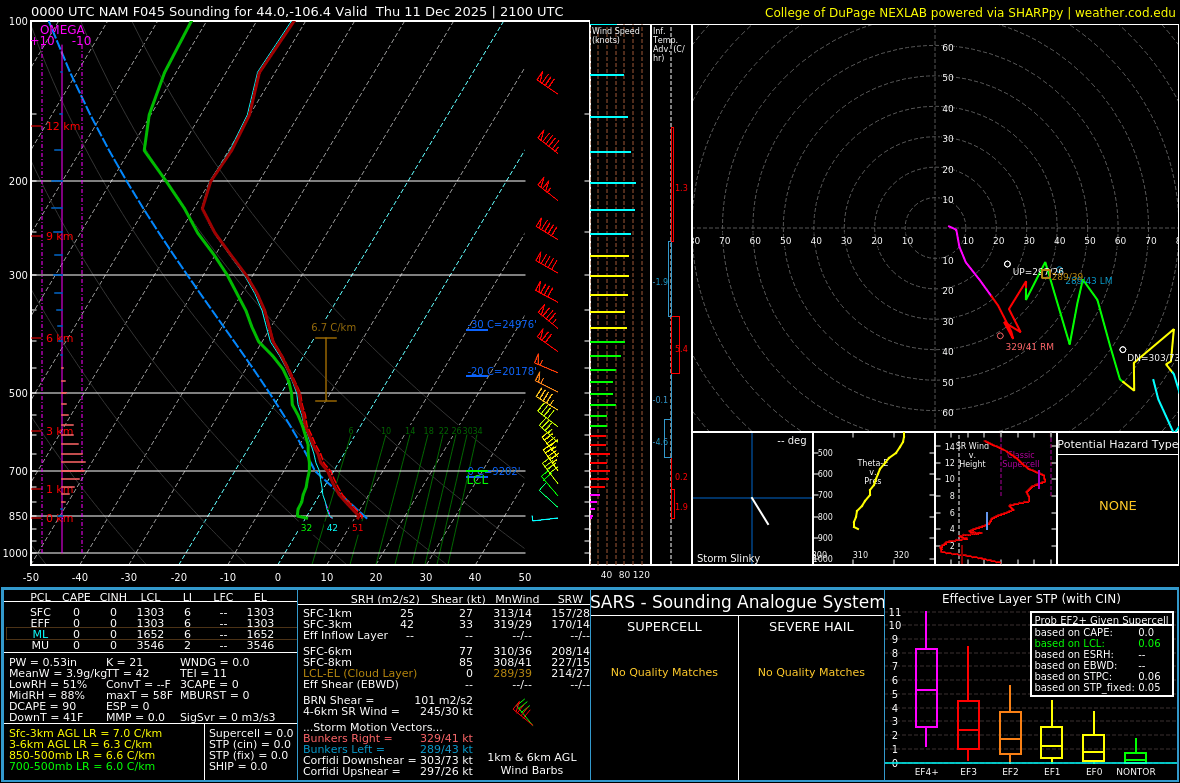Select the EFF parcel row
Image resolution: width=1180 pixels, height=783 pixels.
(151, 623)
